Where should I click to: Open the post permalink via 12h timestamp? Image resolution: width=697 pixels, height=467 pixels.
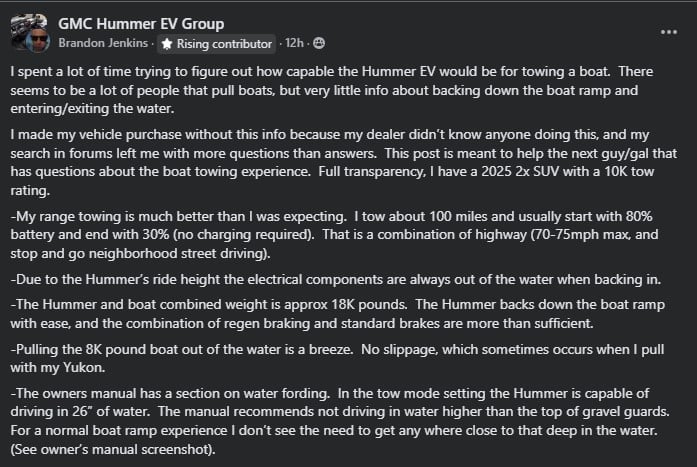294,44
